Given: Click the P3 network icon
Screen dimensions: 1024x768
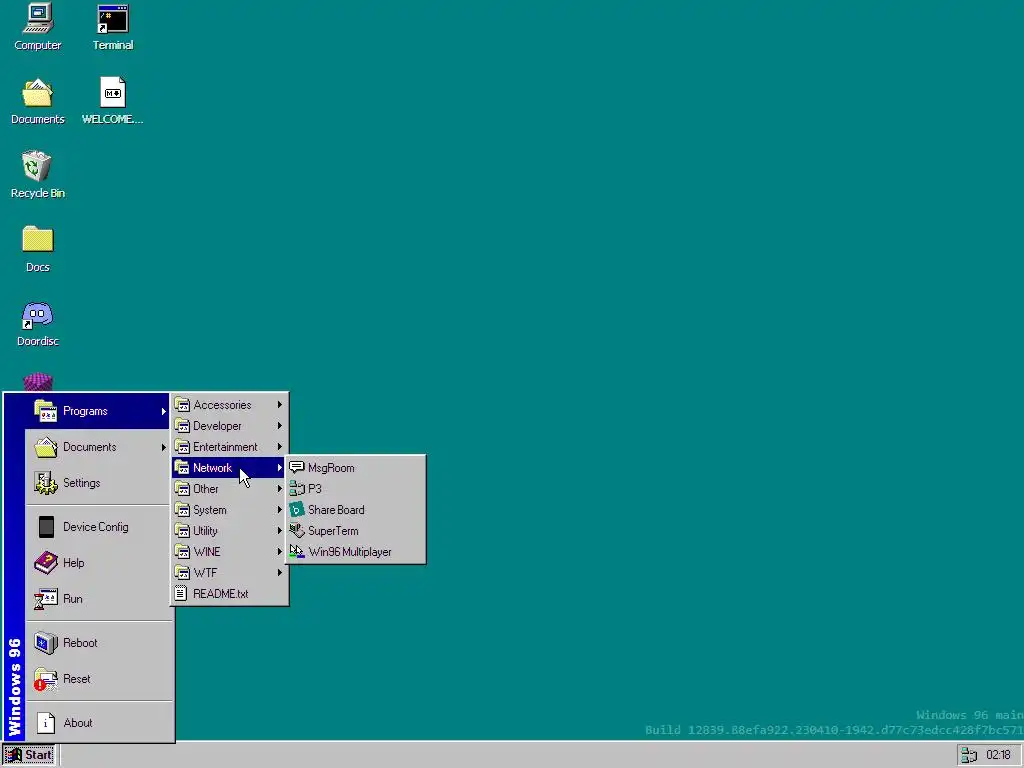Looking at the screenshot, I should tap(296, 488).
